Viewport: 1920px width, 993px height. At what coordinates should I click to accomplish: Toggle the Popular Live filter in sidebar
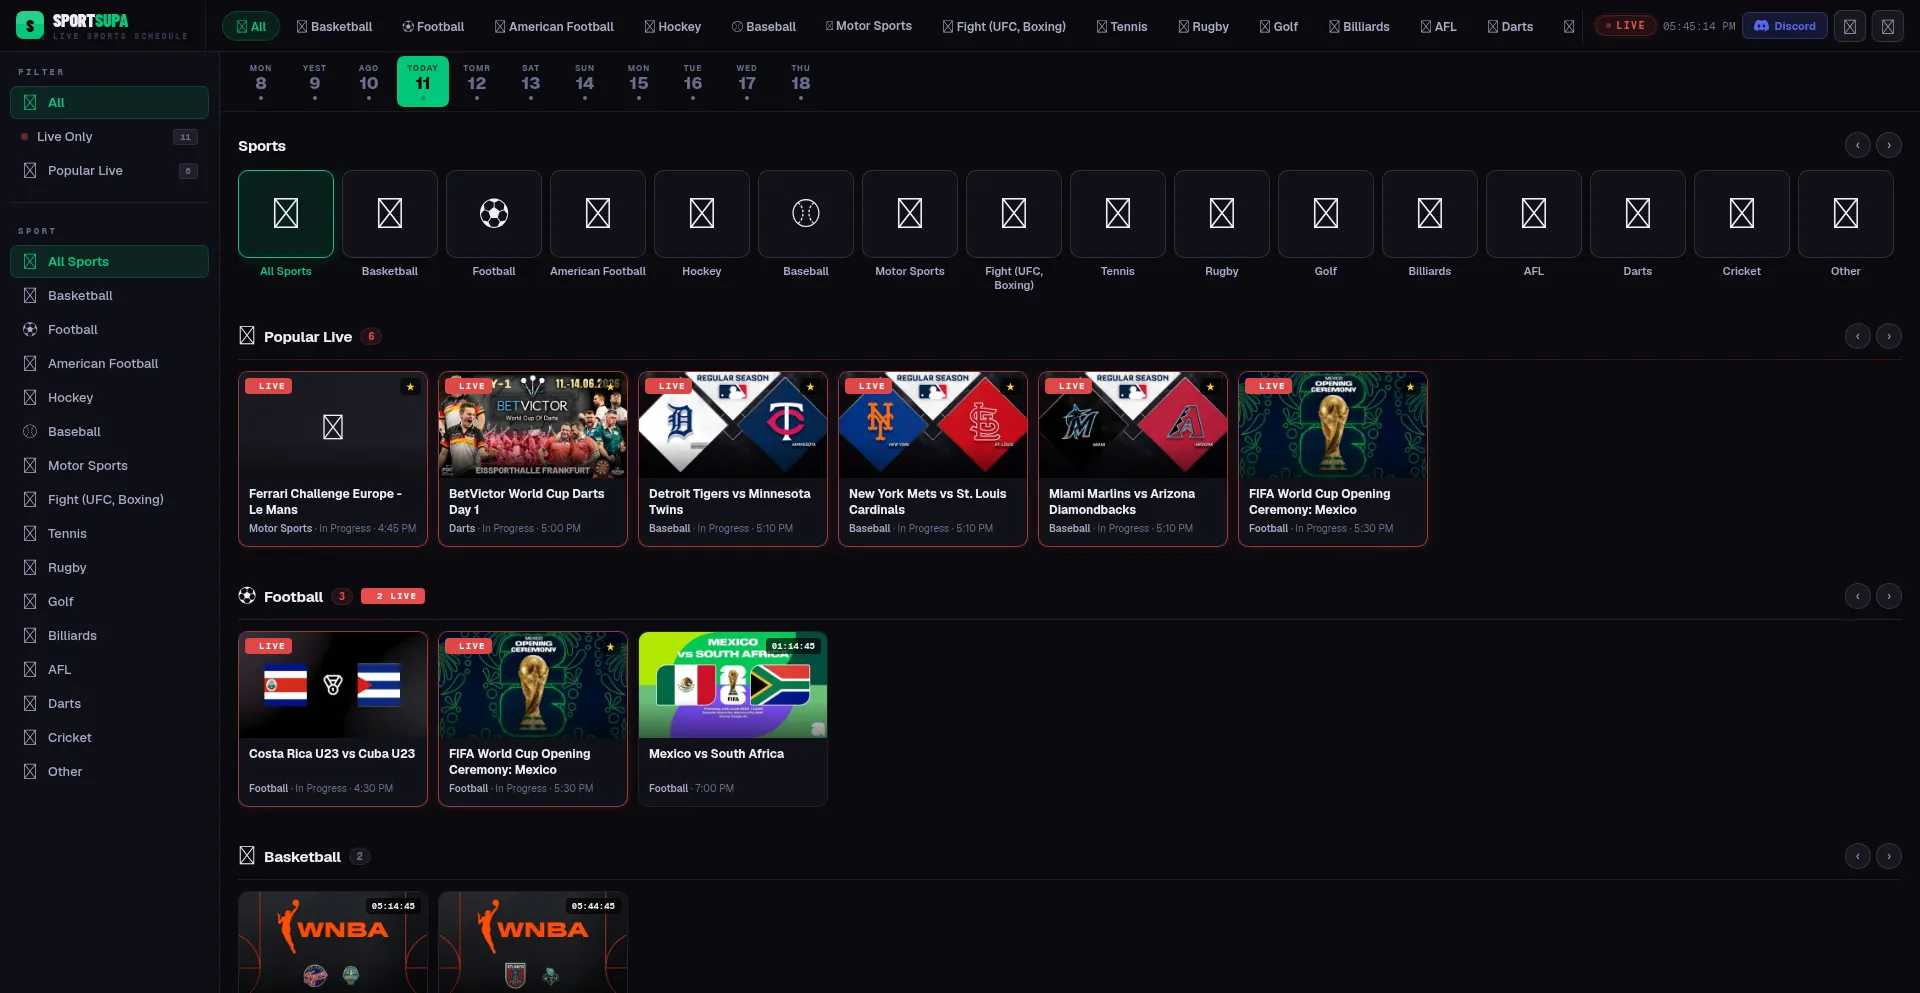pos(109,170)
